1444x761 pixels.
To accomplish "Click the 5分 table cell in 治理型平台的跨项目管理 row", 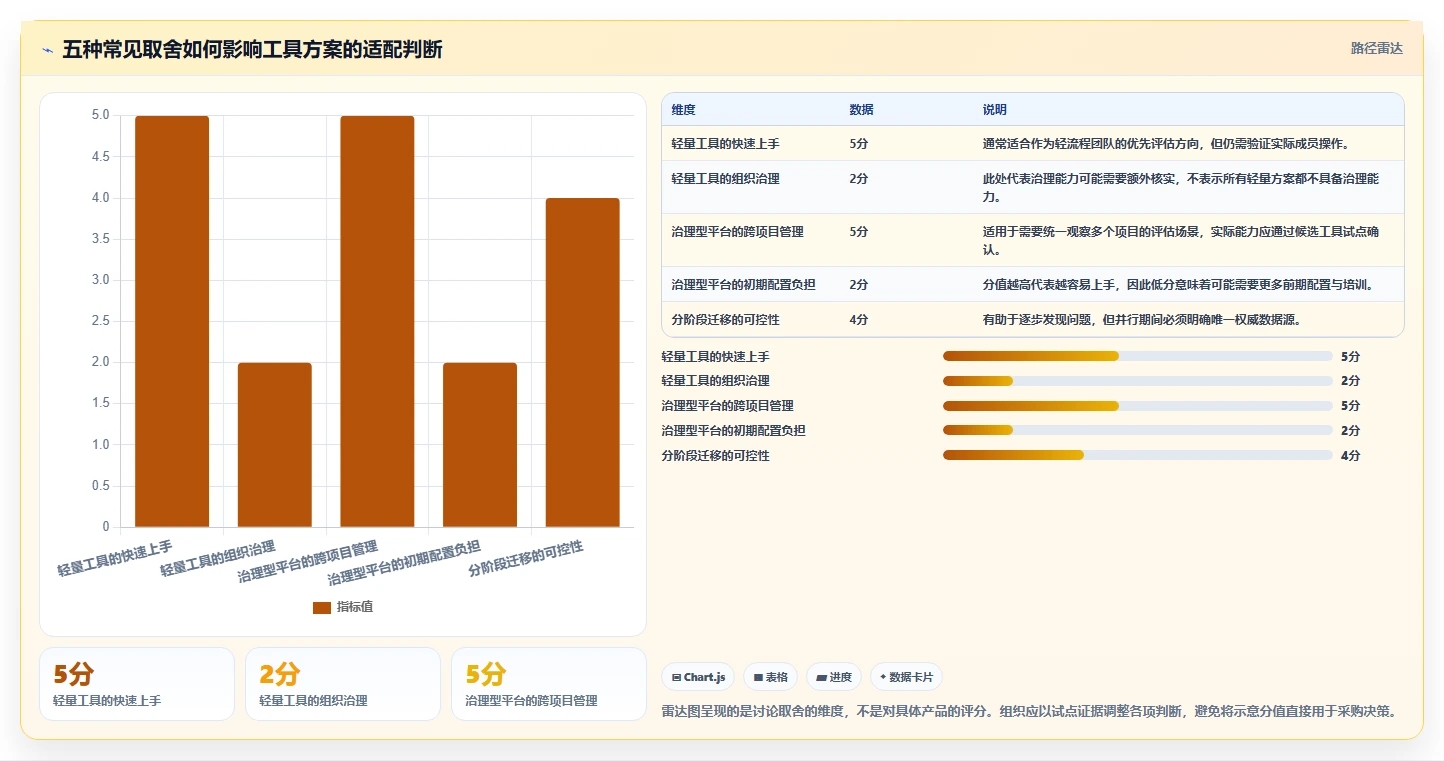I will pyautogui.click(x=859, y=232).
